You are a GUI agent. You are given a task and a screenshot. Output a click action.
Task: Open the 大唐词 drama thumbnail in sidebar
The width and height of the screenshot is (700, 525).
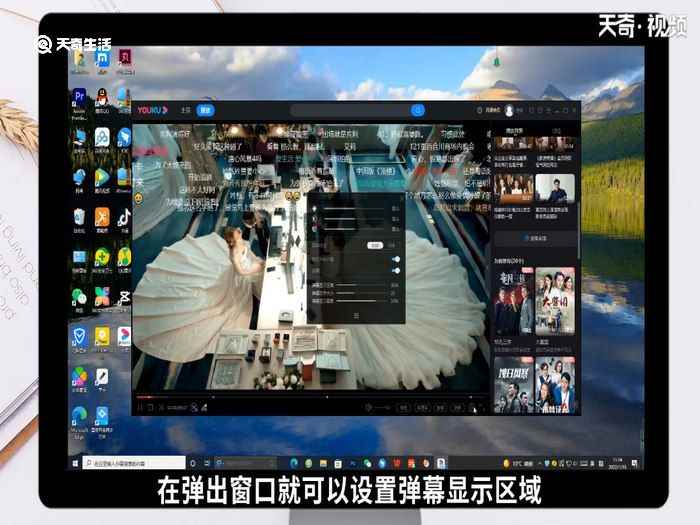(x=555, y=301)
